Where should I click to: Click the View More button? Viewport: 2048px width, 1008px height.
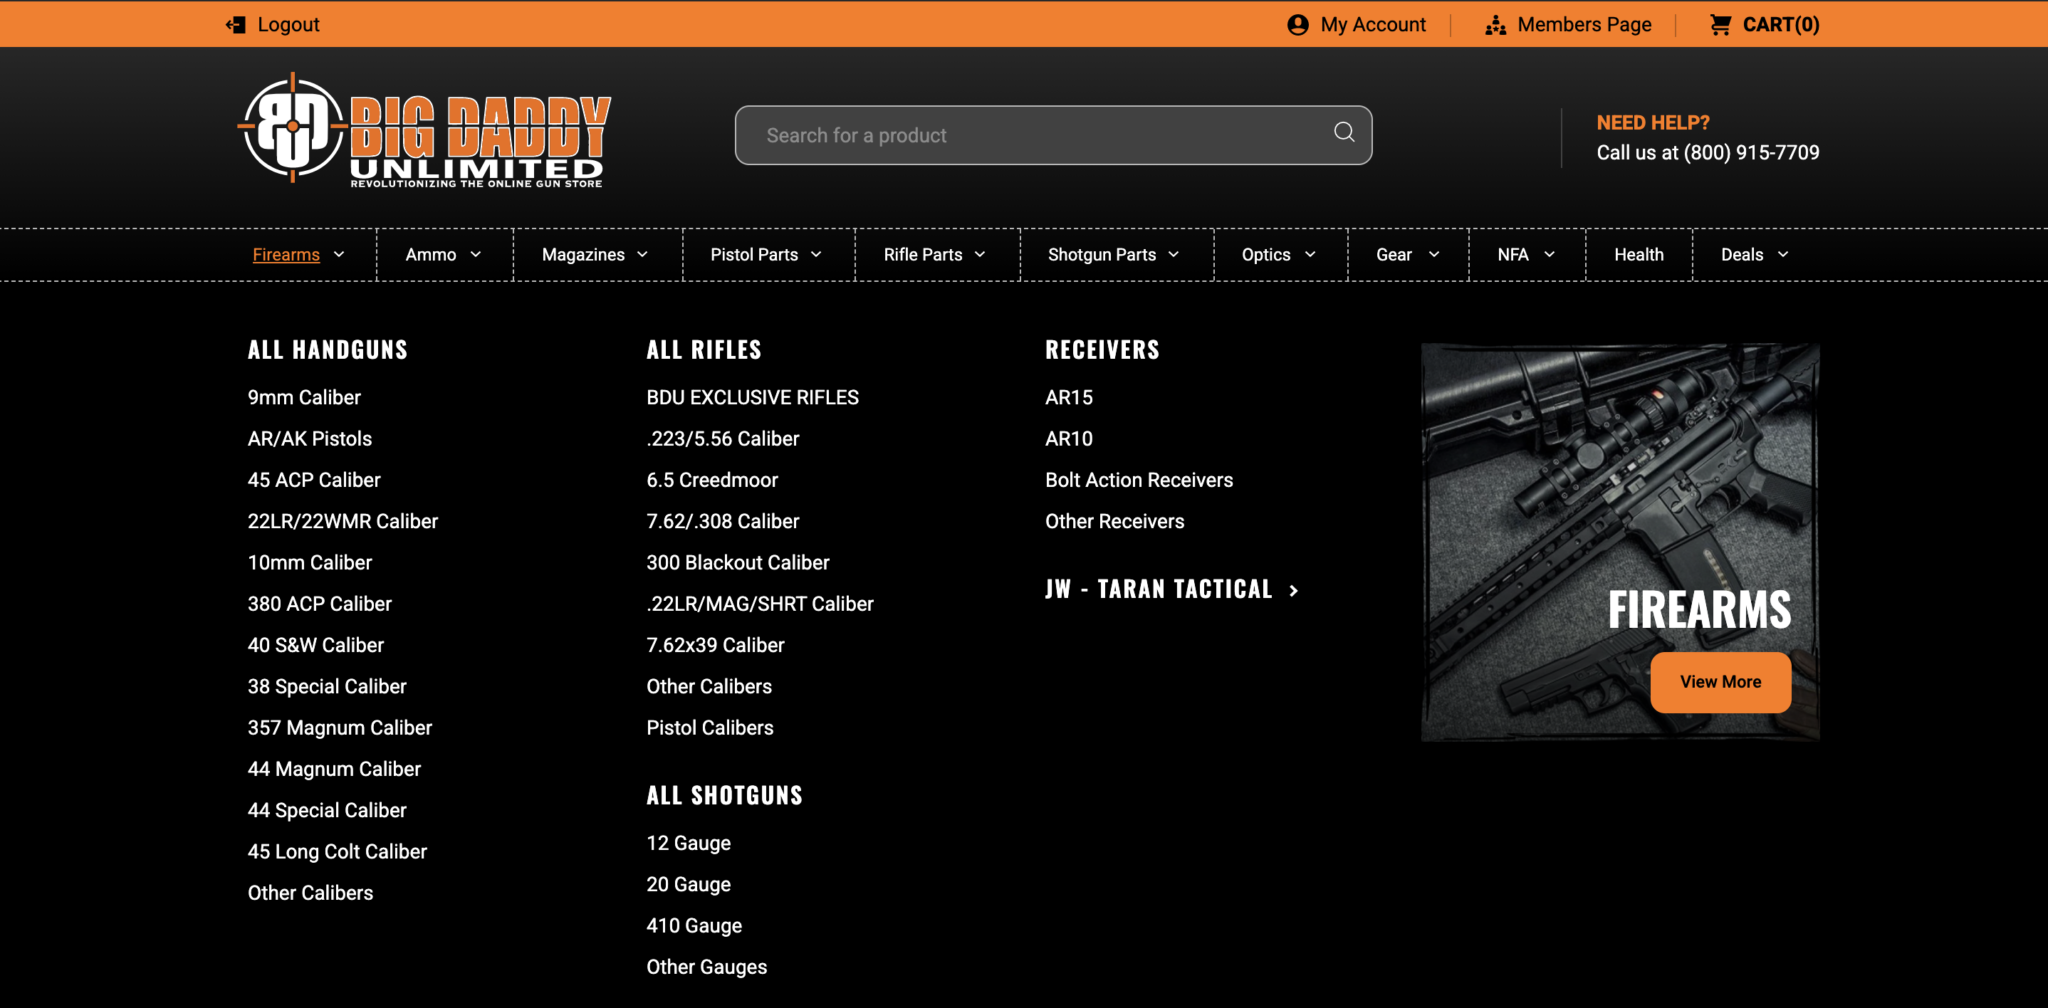tap(1719, 682)
